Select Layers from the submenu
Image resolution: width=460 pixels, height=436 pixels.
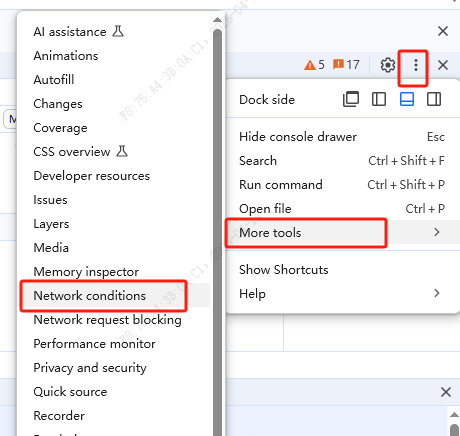tap(114, 224)
